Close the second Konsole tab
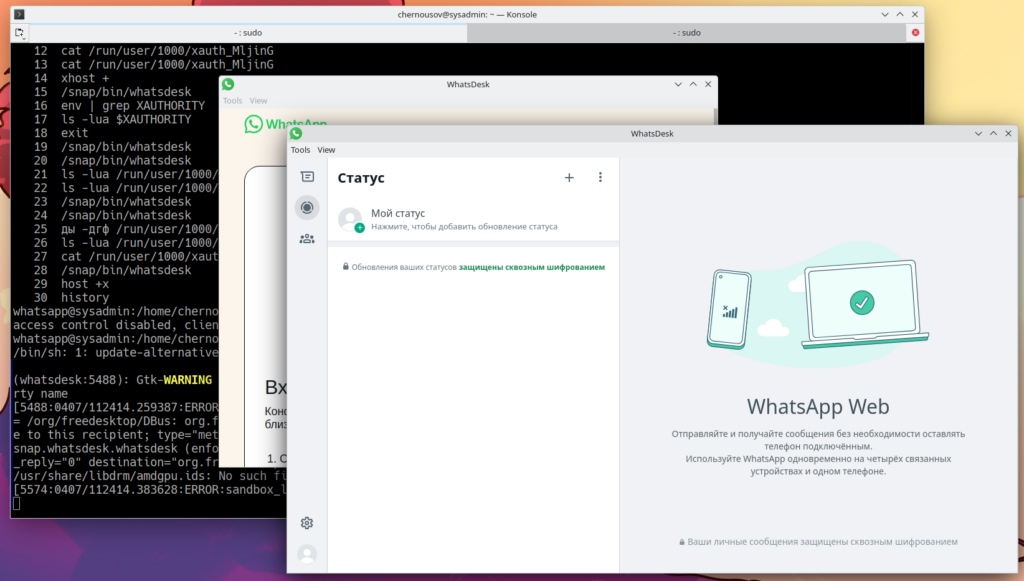The width and height of the screenshot is (1024, 581). click(915, 33)
